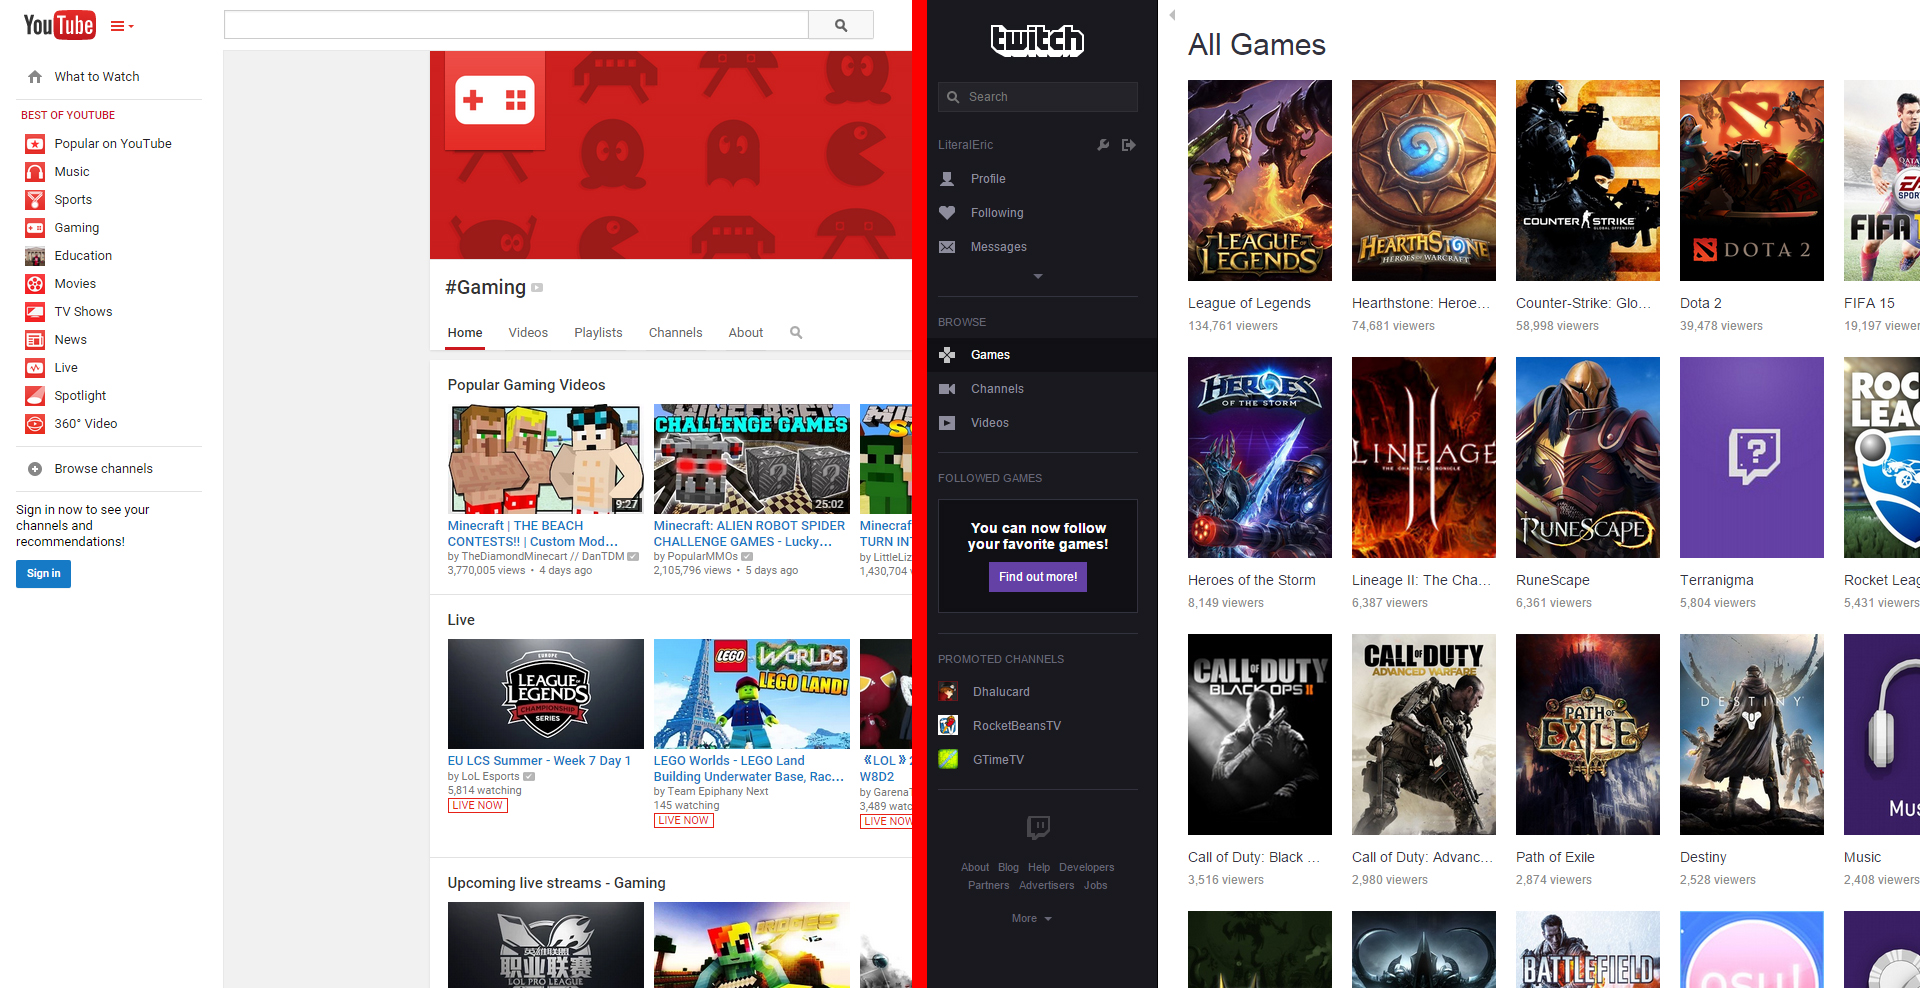1920x988 pixels.
Task: Click the Twitch logo
Action: pos(1038,40)
